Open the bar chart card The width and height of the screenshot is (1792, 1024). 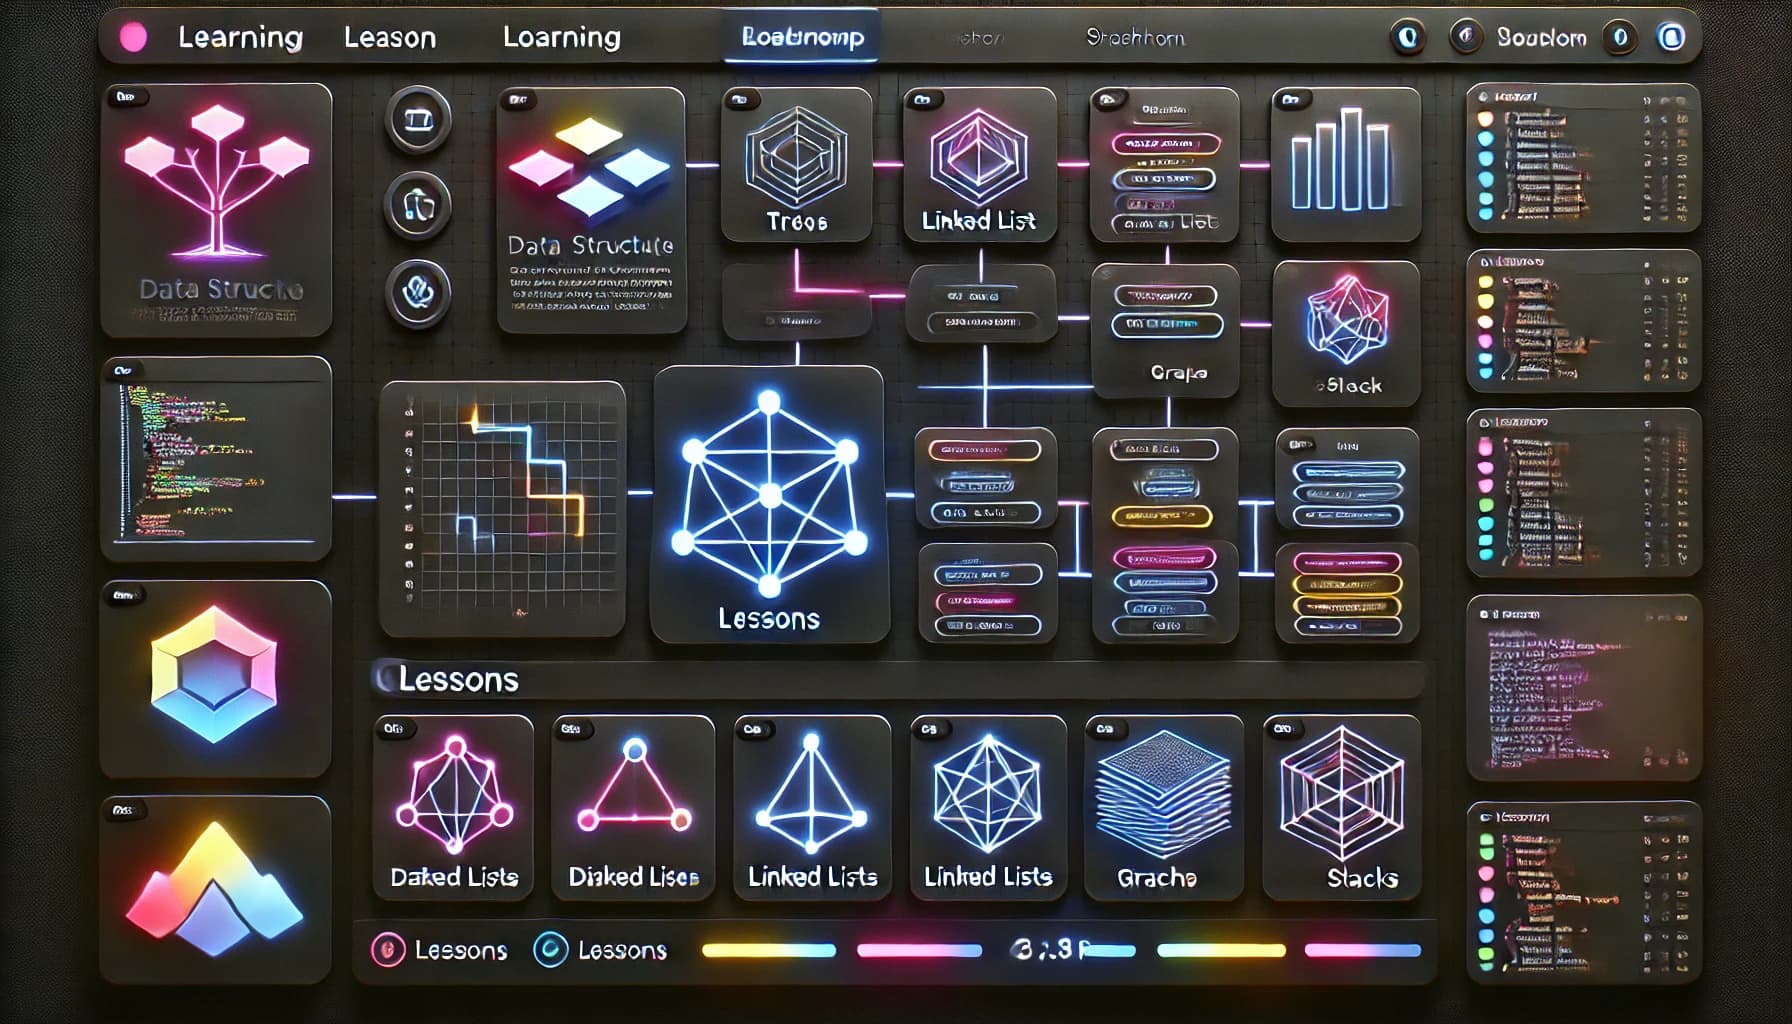click(x=1345, y=164)
